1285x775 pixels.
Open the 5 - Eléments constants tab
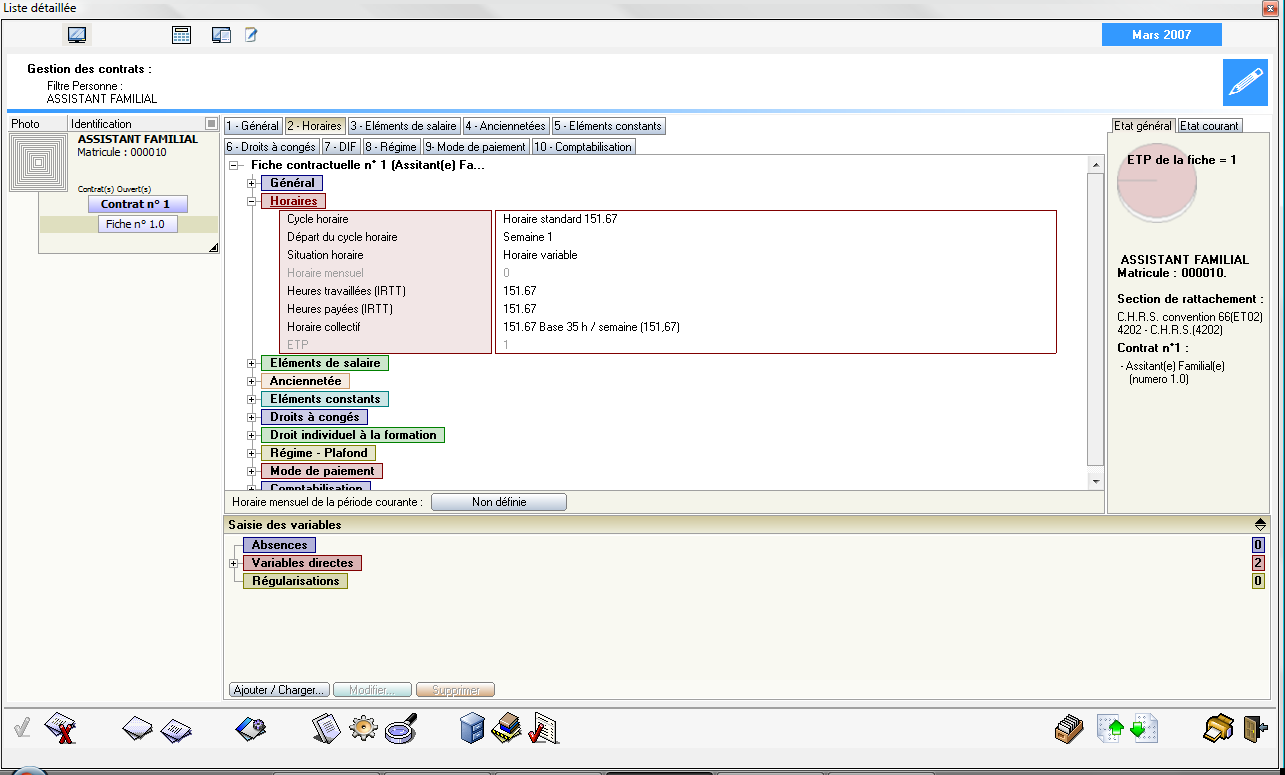608,126
